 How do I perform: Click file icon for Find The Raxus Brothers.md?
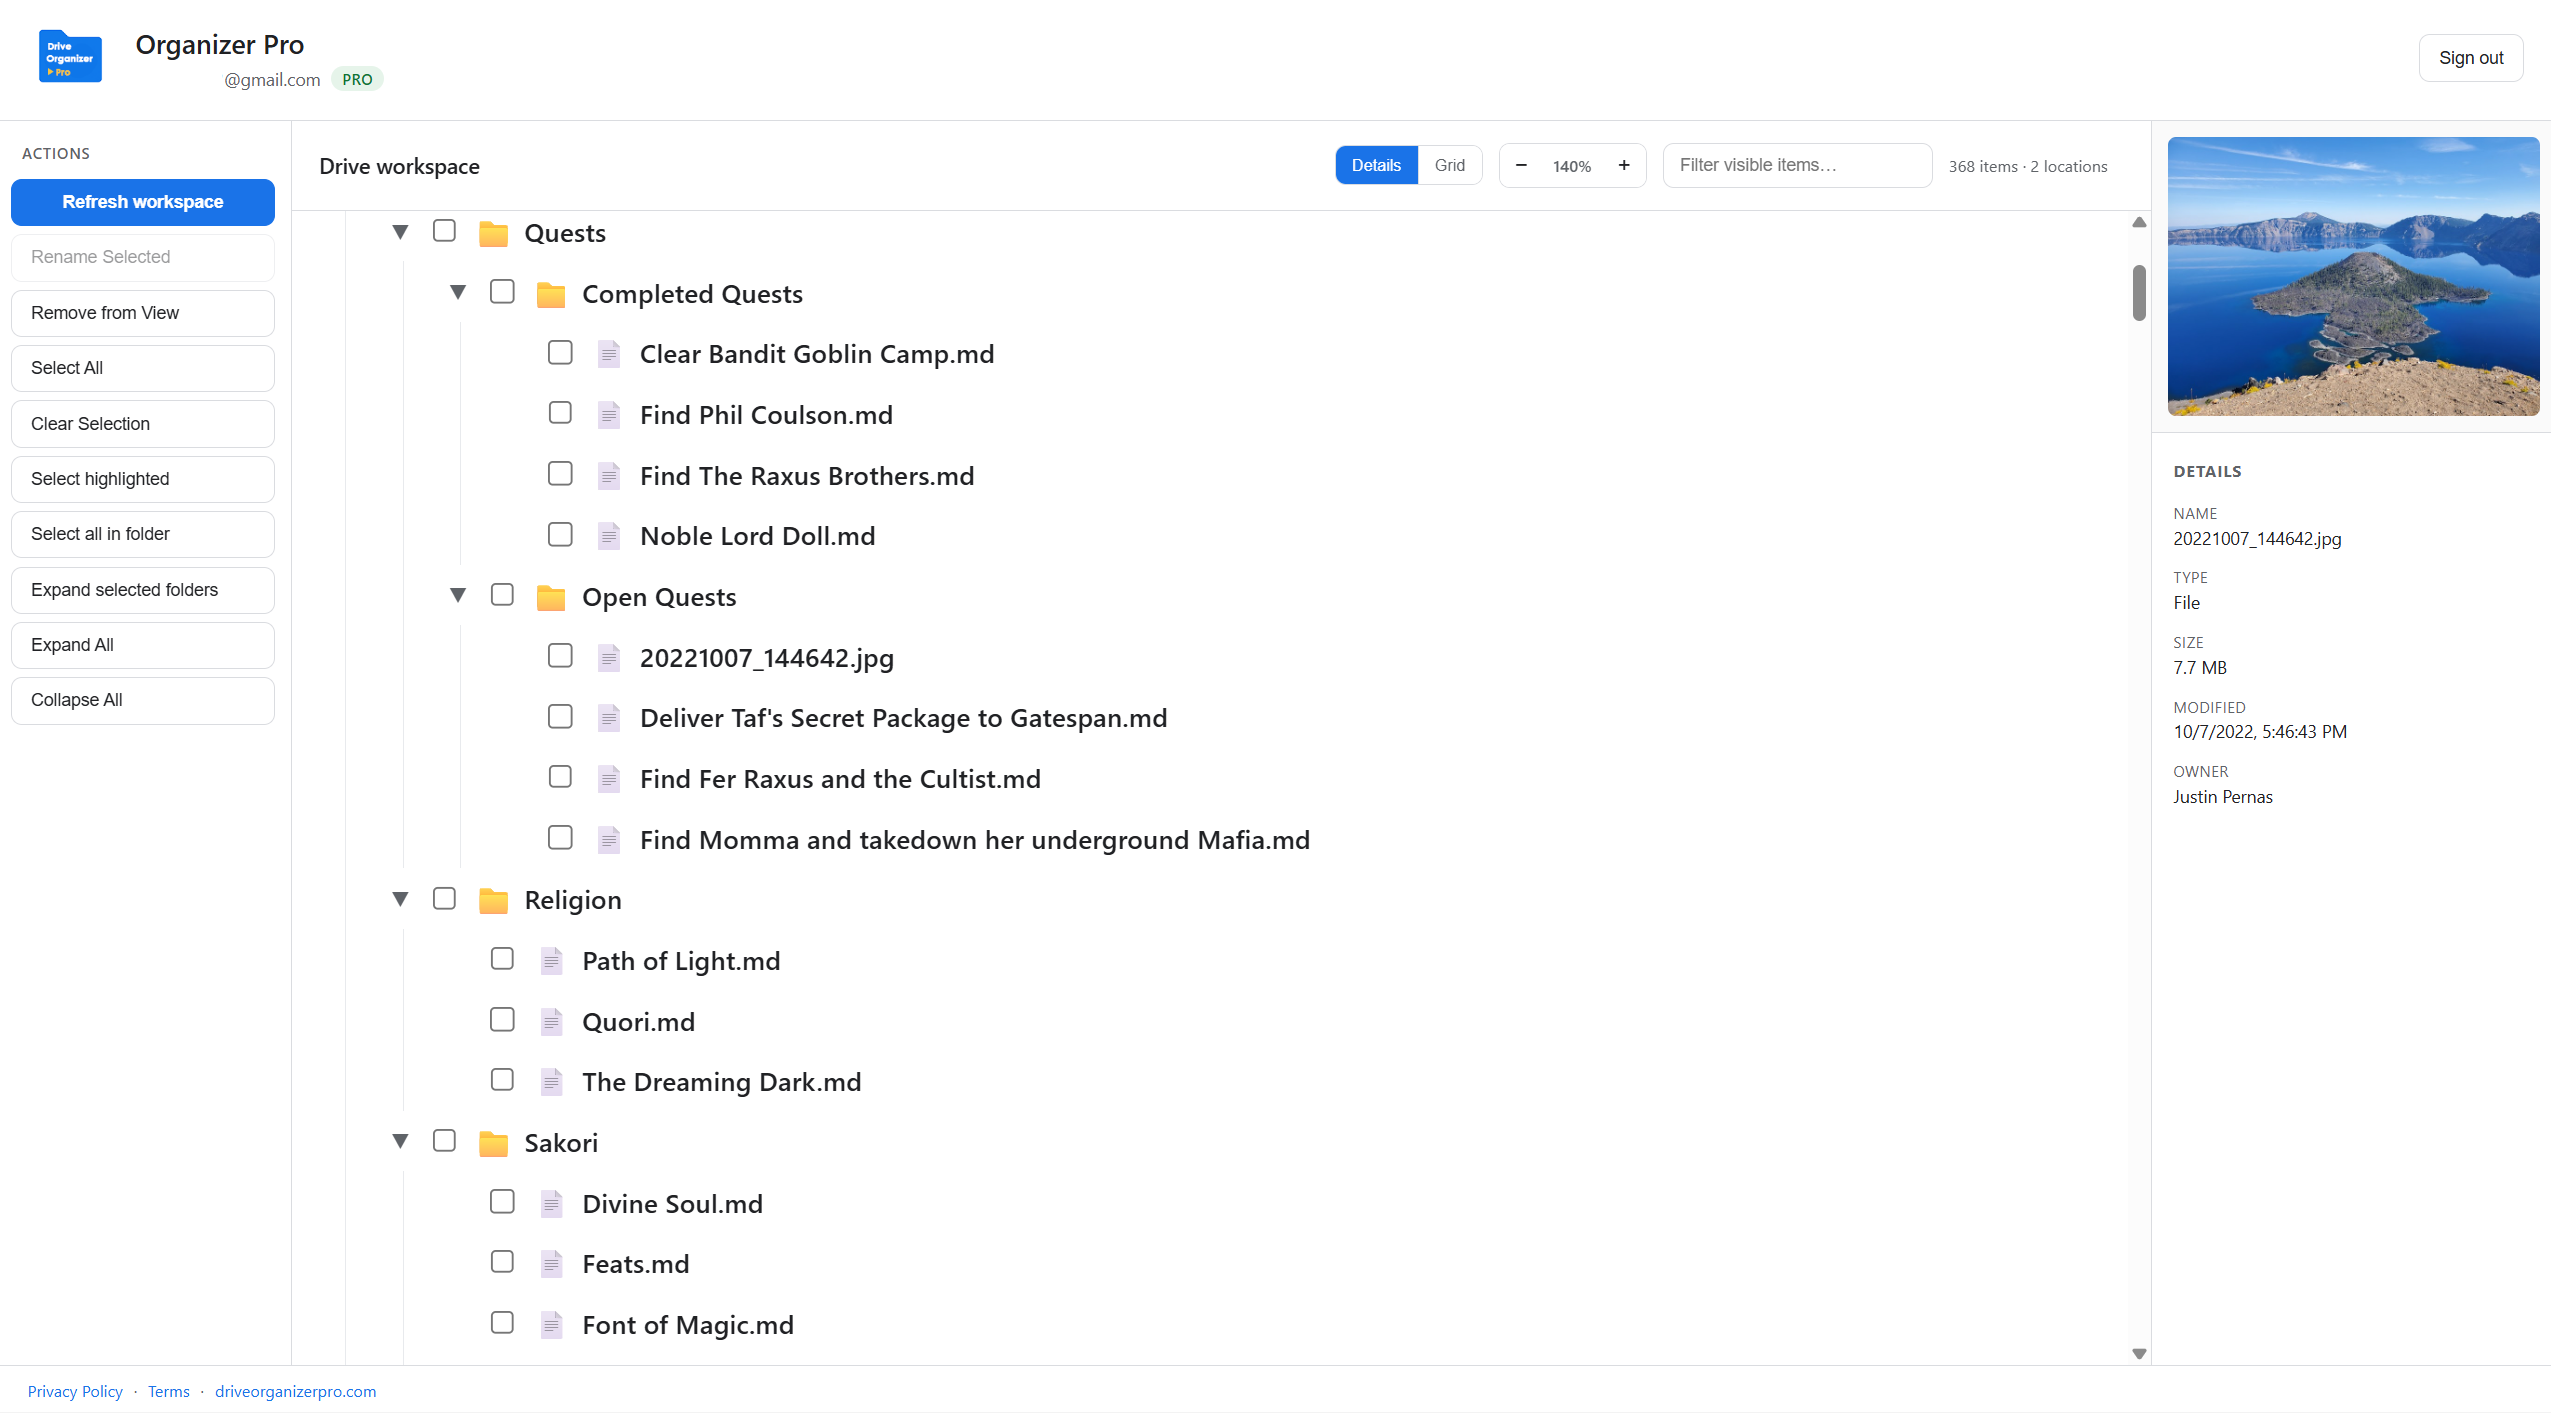[609, 476]
